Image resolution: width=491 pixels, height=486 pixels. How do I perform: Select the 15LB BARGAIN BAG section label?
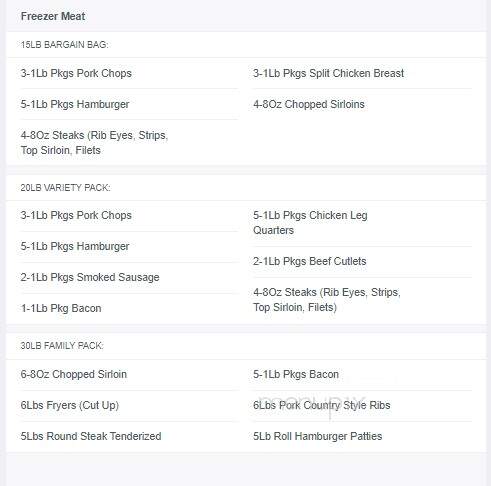[x=64, y=45]
